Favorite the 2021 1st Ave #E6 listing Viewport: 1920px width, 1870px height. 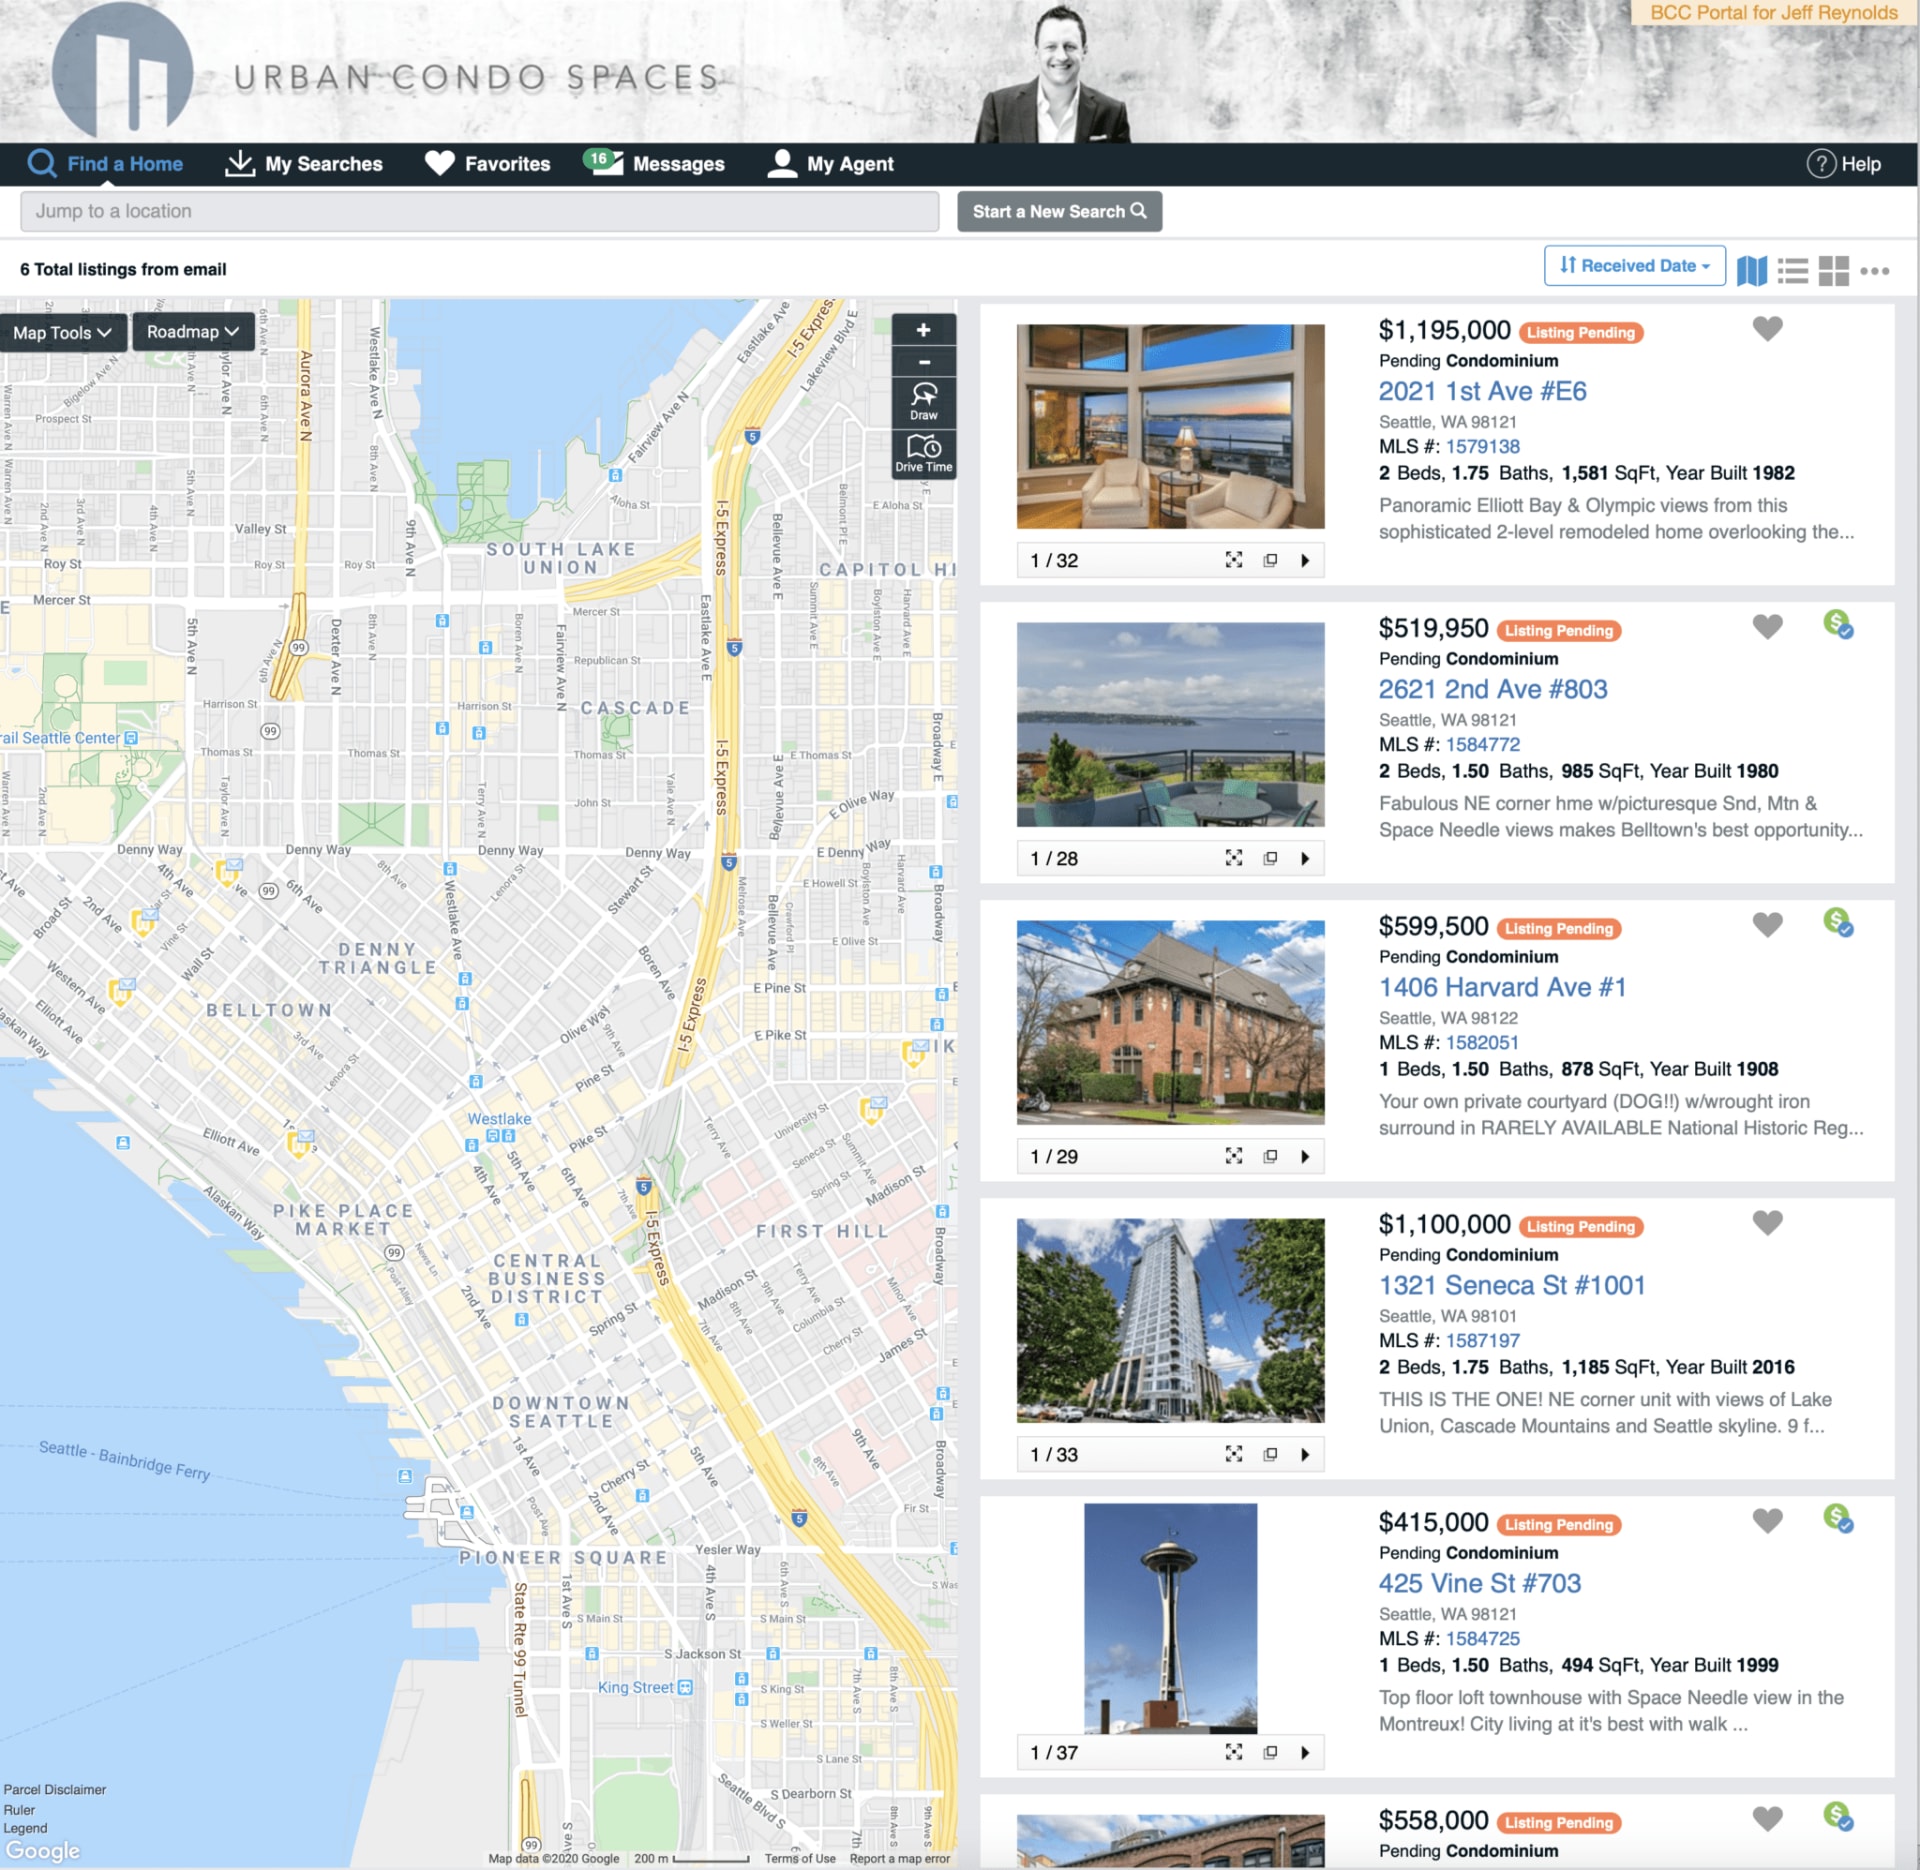(x=1767, y=329)
